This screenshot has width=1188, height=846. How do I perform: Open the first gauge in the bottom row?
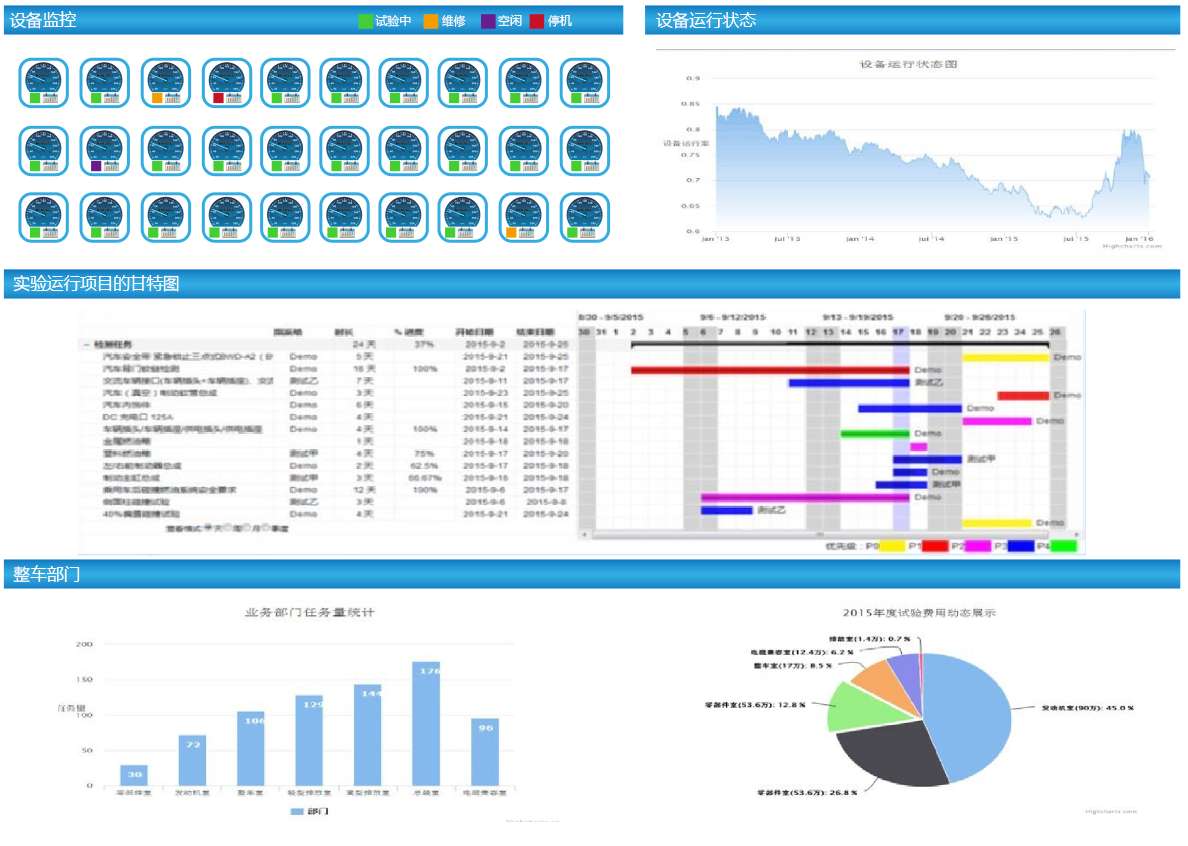coord(44,218)
